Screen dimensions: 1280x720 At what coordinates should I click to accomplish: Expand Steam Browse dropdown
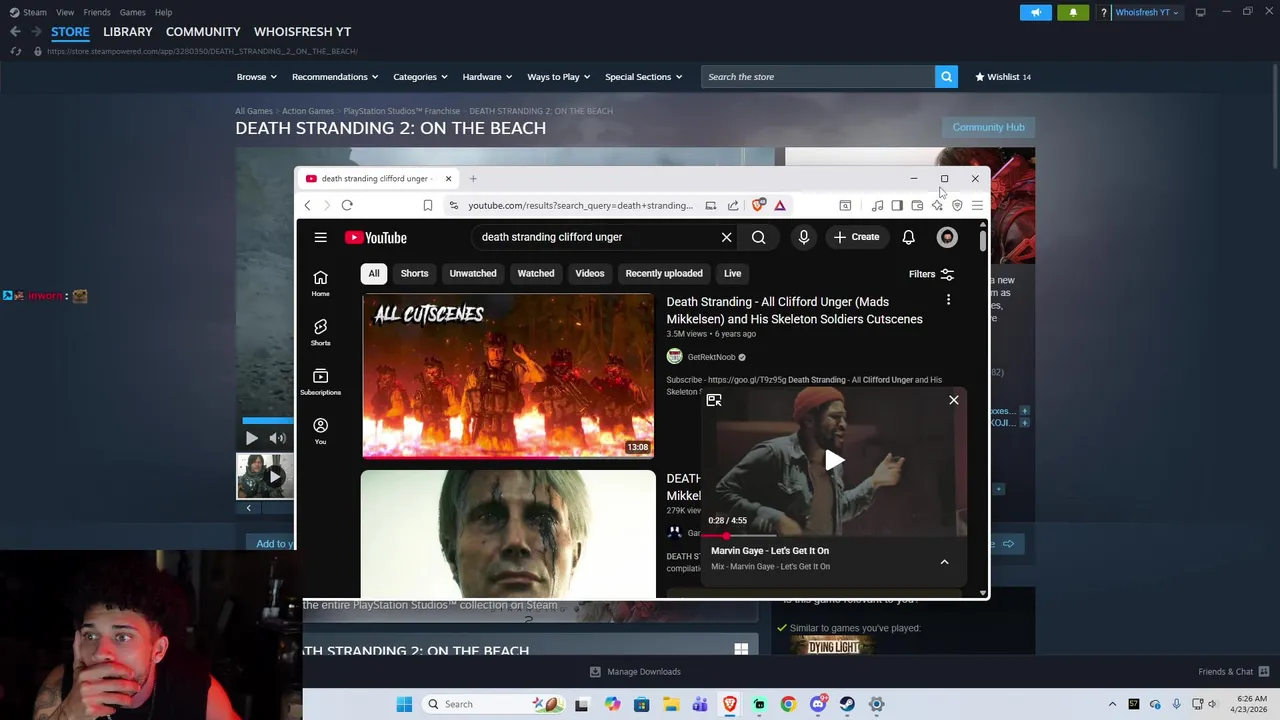[x=257, y=77]
